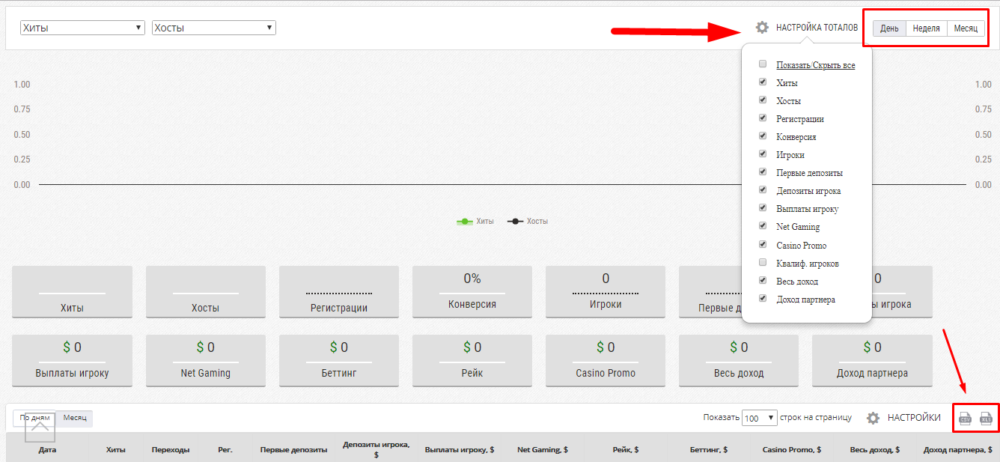Uncheck the Net Gaming checkbox

(763, 227)
